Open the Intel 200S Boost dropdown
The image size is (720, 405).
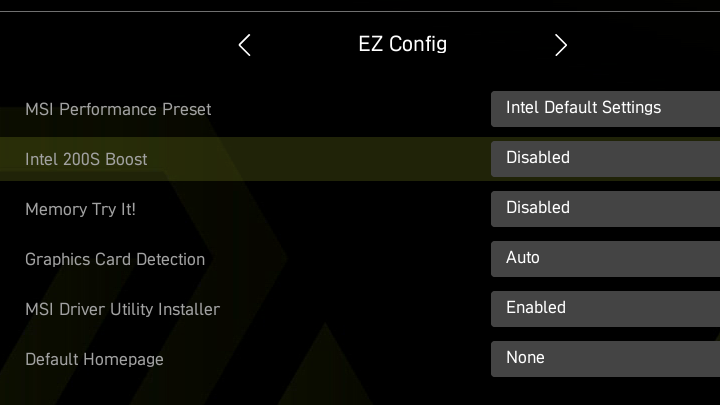click(x=605, y=159)
